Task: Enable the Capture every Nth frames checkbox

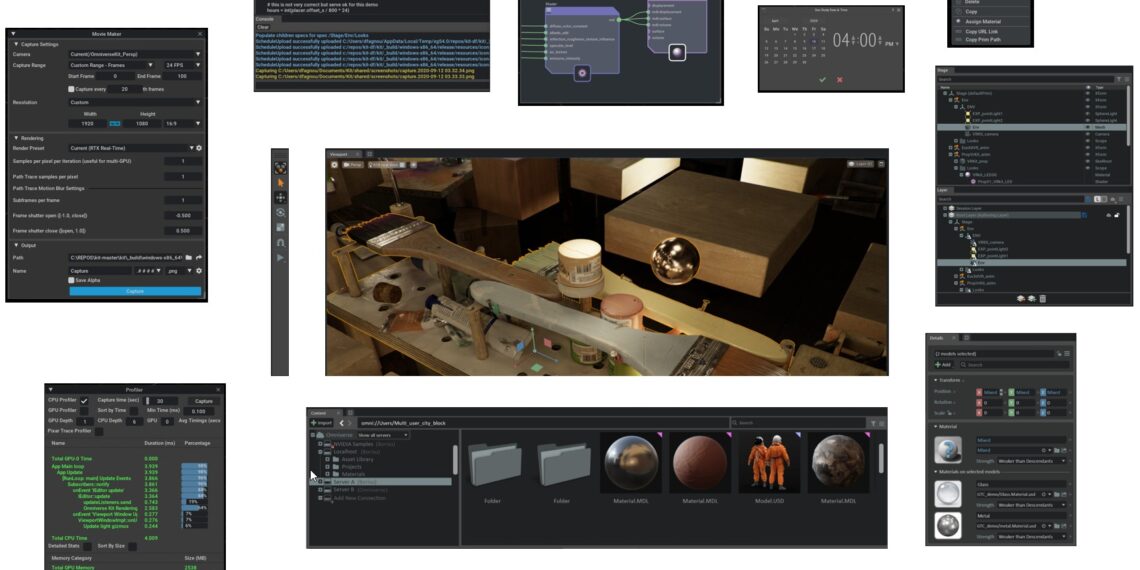Action: coord(72,89)
